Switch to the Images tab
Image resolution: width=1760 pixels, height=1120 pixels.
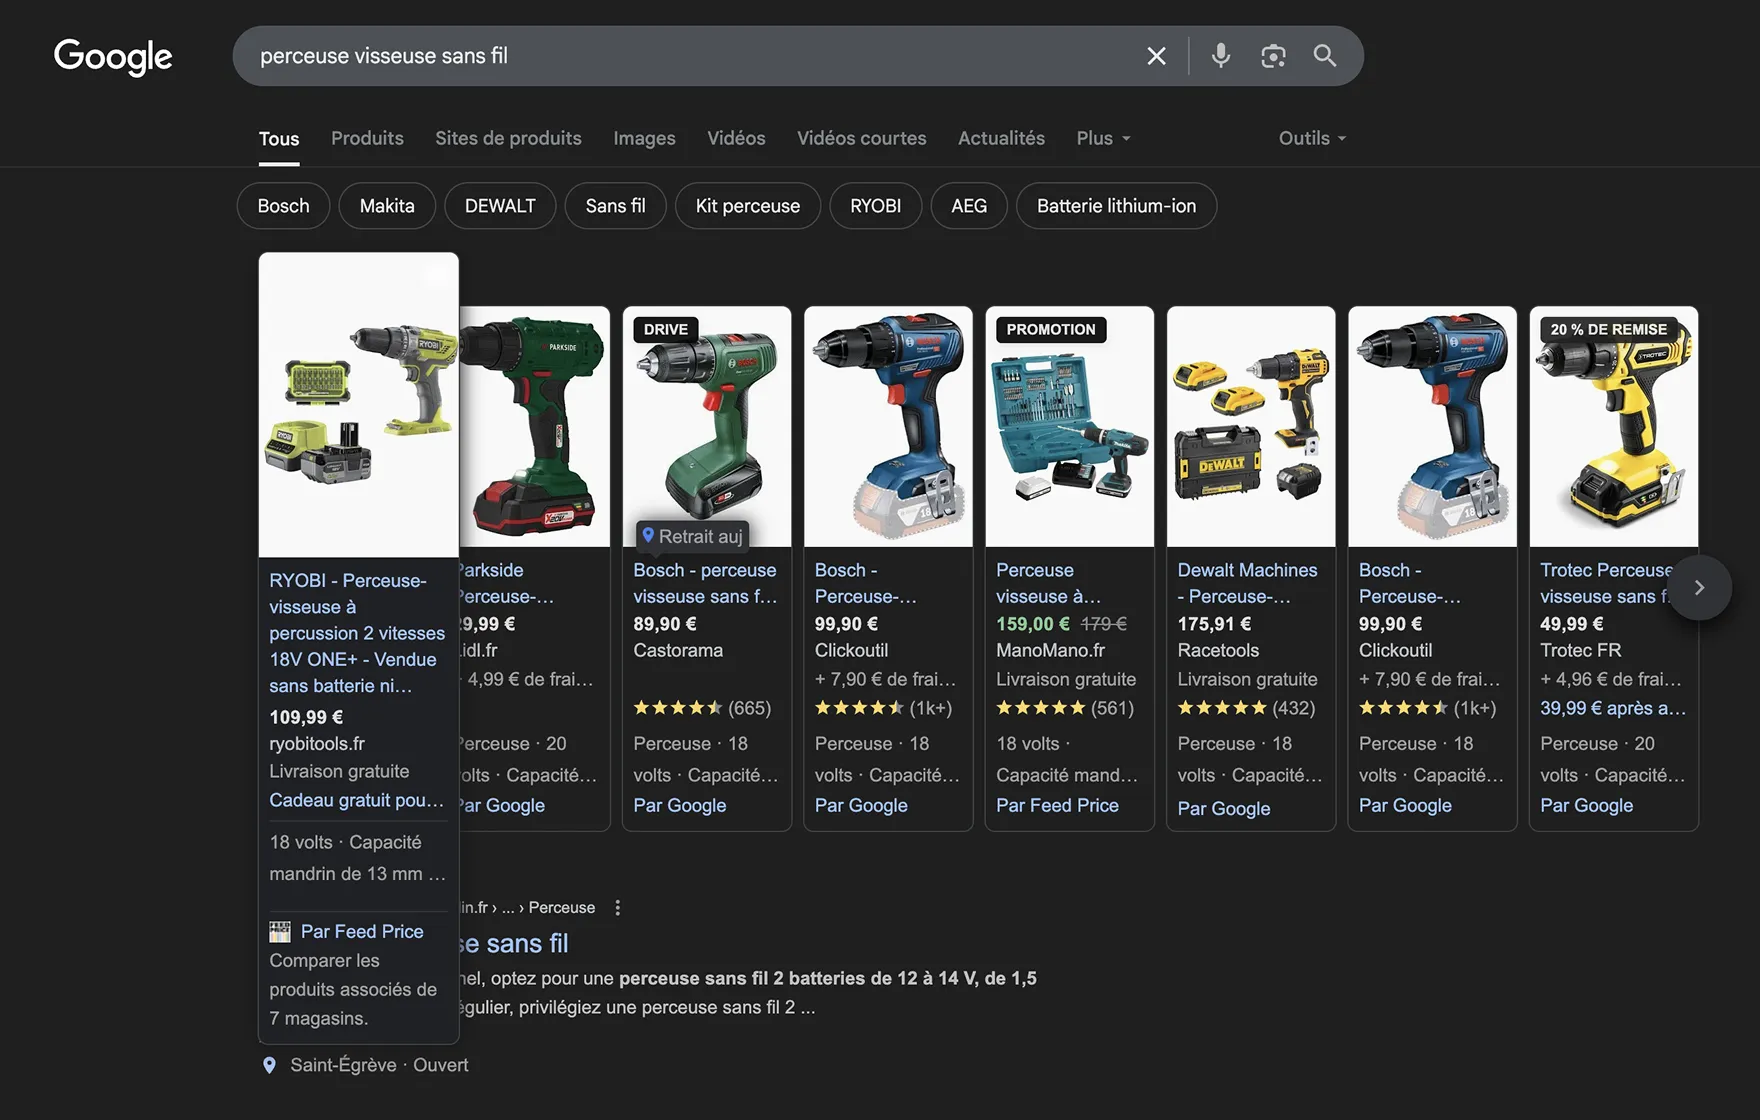(644, 138)
